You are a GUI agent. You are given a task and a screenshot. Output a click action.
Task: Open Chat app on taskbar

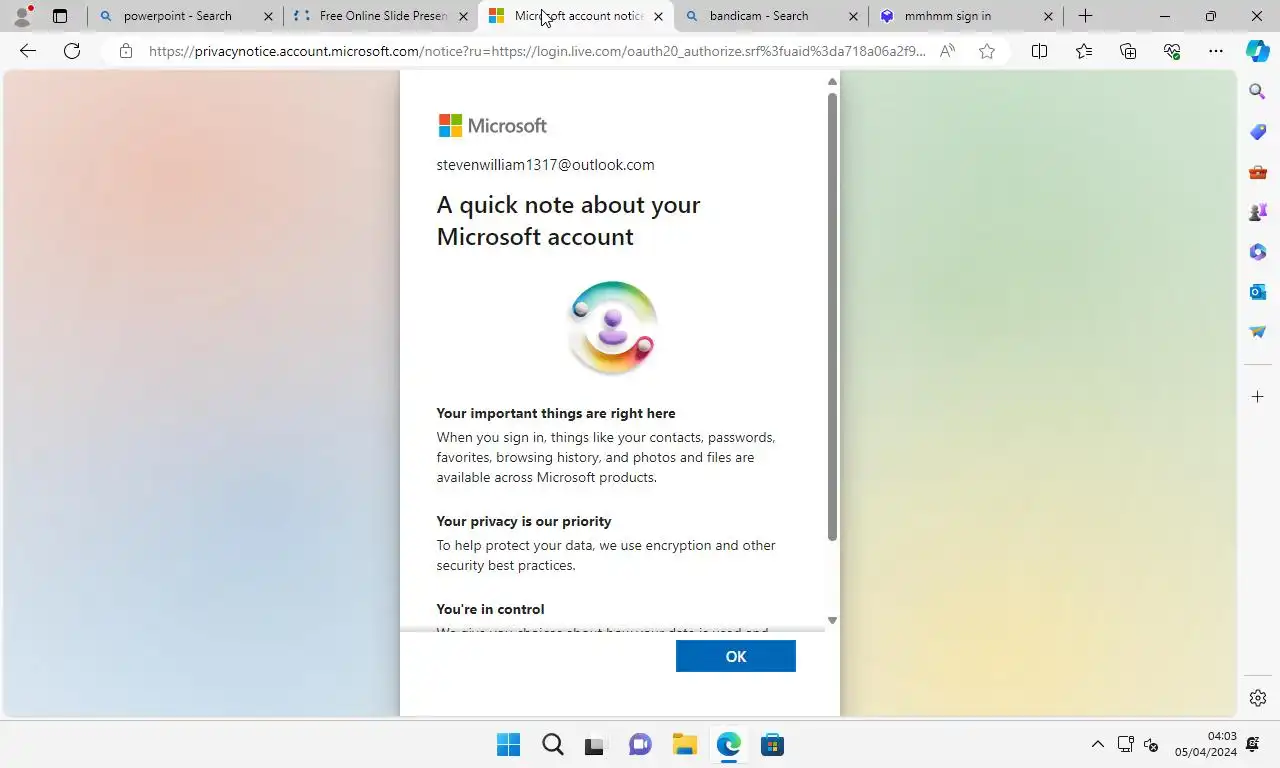click(x=640, y=745)
